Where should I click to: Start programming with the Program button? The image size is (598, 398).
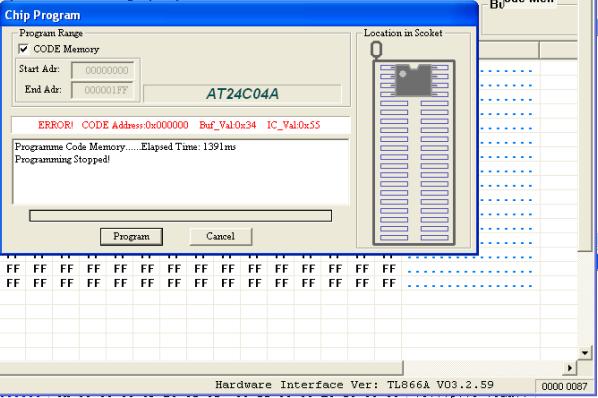131,236
